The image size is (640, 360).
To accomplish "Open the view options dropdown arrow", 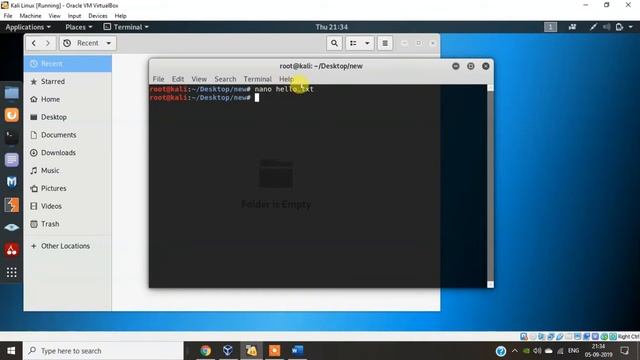I will click(367, 43).
